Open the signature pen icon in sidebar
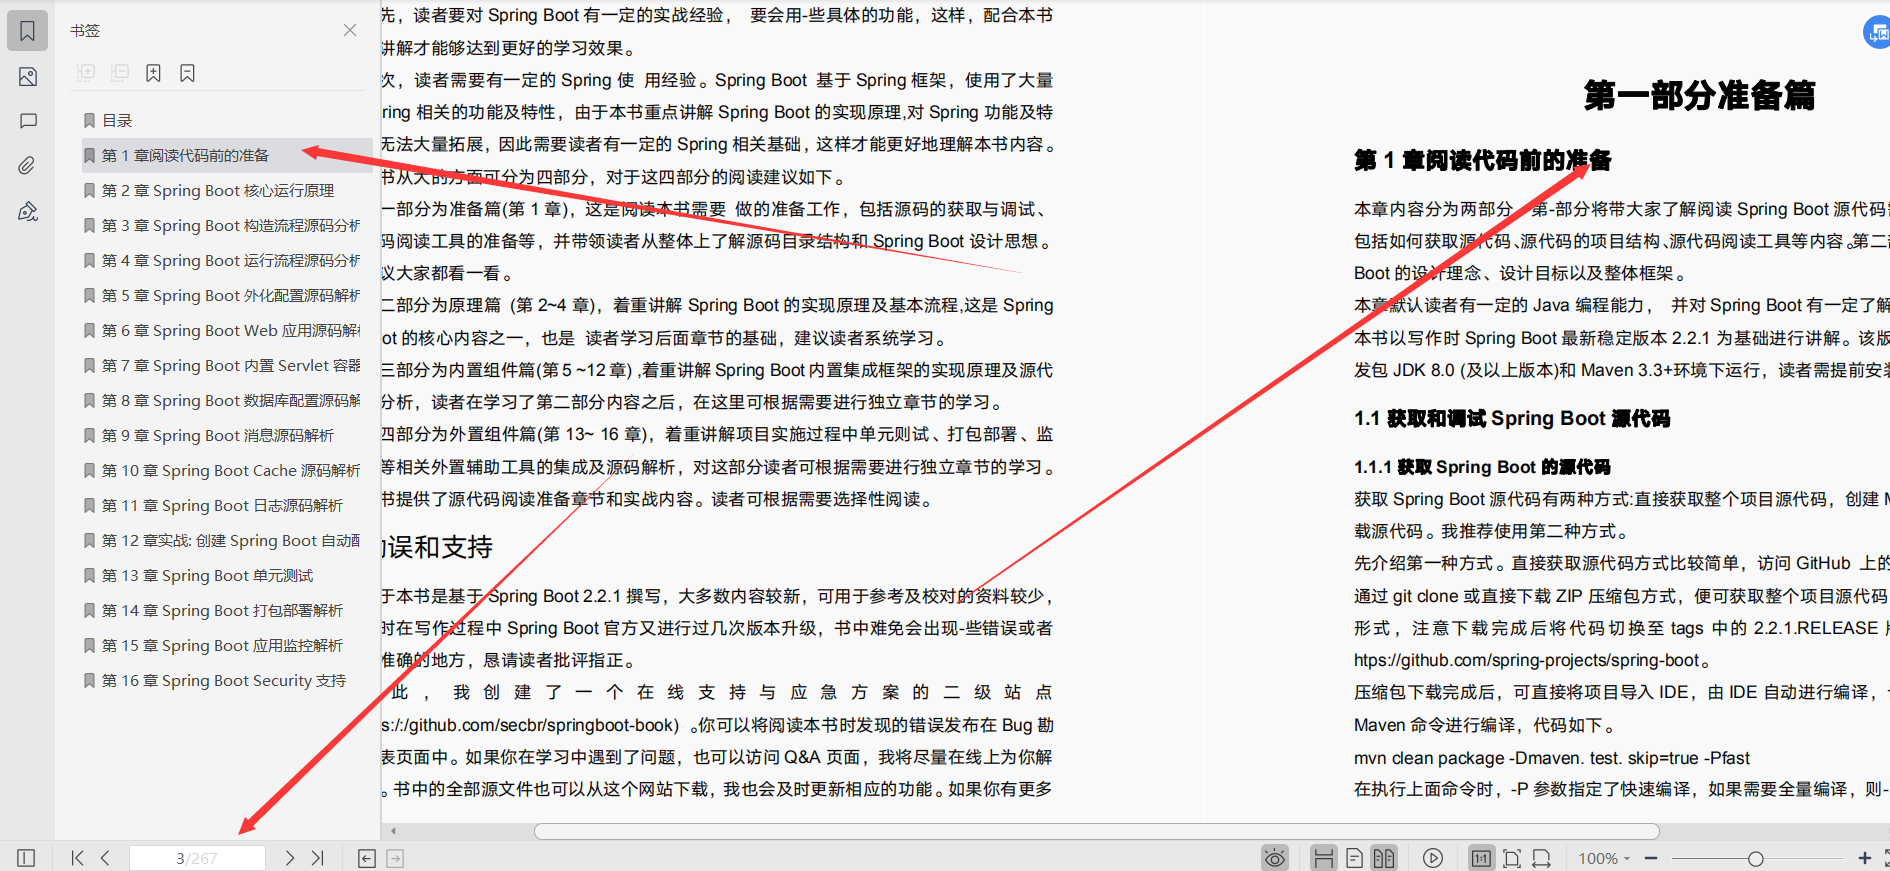 [27, 211]
